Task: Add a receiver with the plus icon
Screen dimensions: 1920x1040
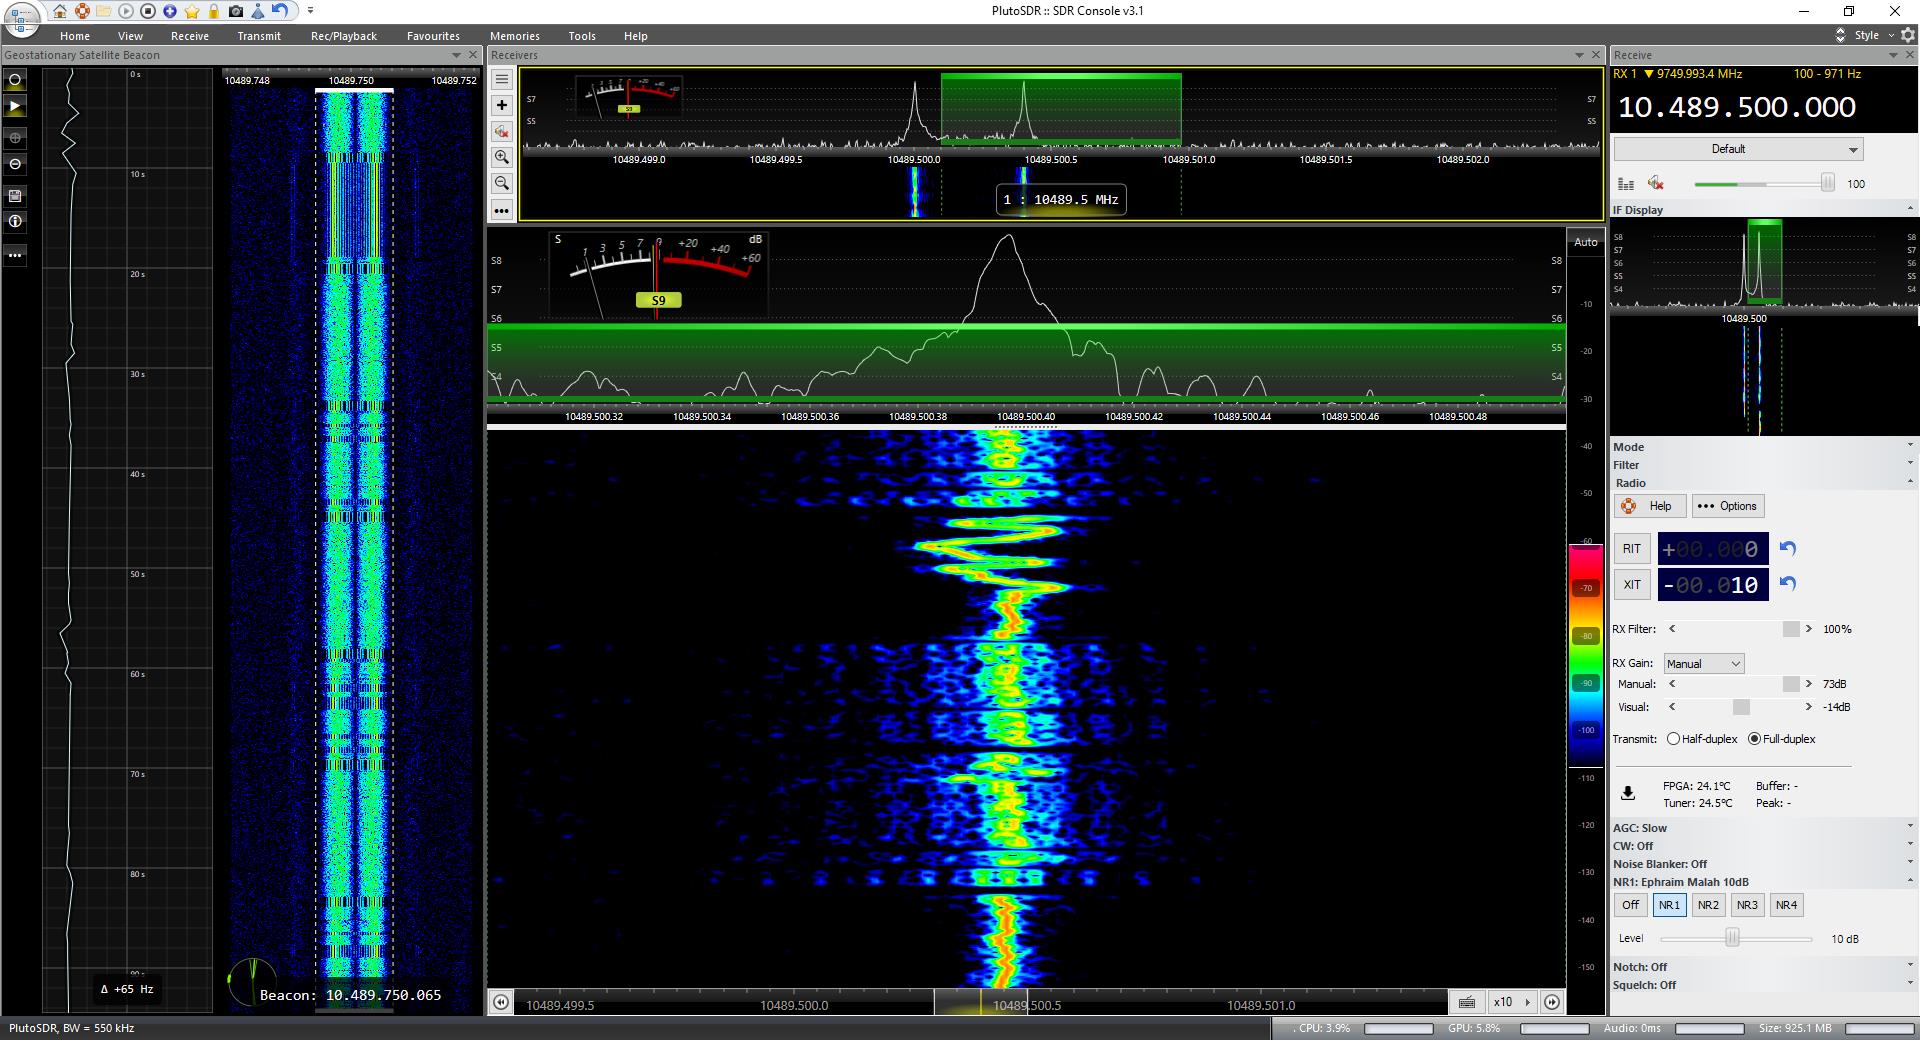Action: coord(502,105)
